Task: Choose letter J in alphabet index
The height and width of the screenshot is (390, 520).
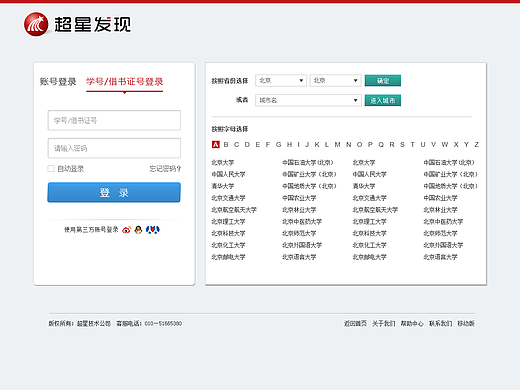Action: click(307, 144)
